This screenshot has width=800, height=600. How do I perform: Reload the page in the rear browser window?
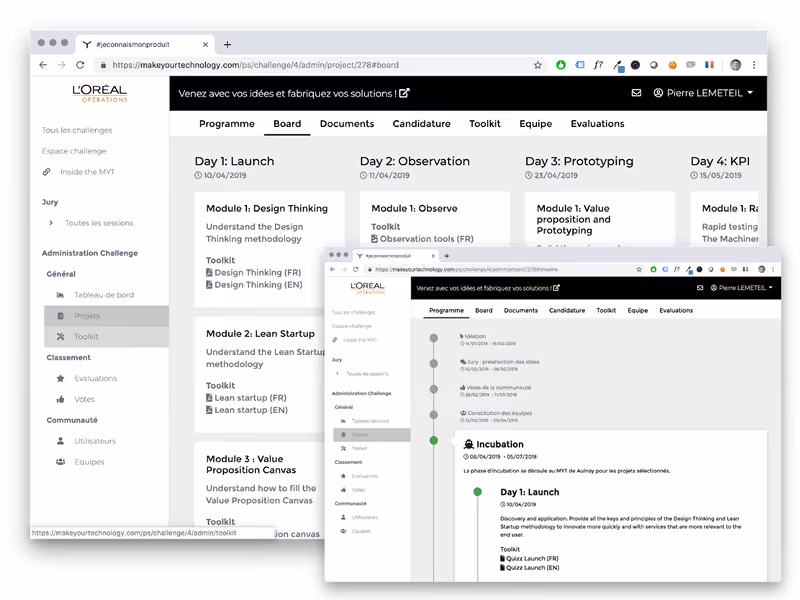[x=80, y=65]
